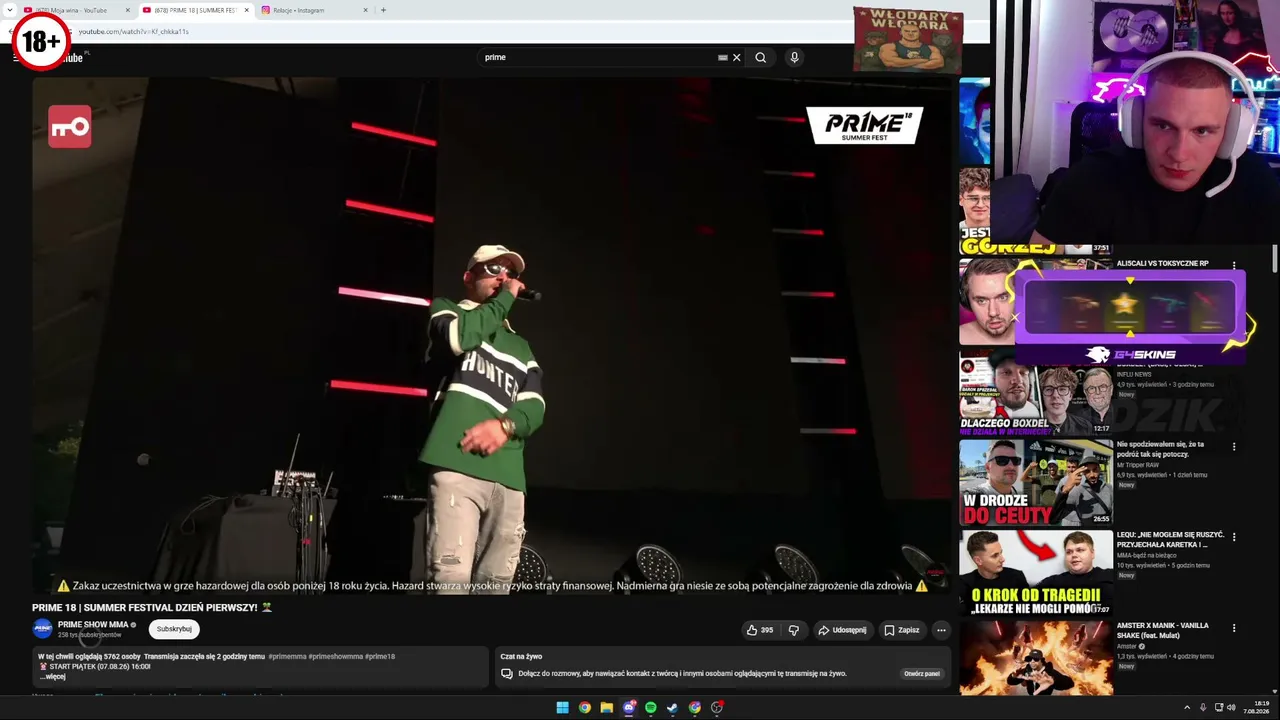Click the volume icon in system tray

tap(1231, 708)
